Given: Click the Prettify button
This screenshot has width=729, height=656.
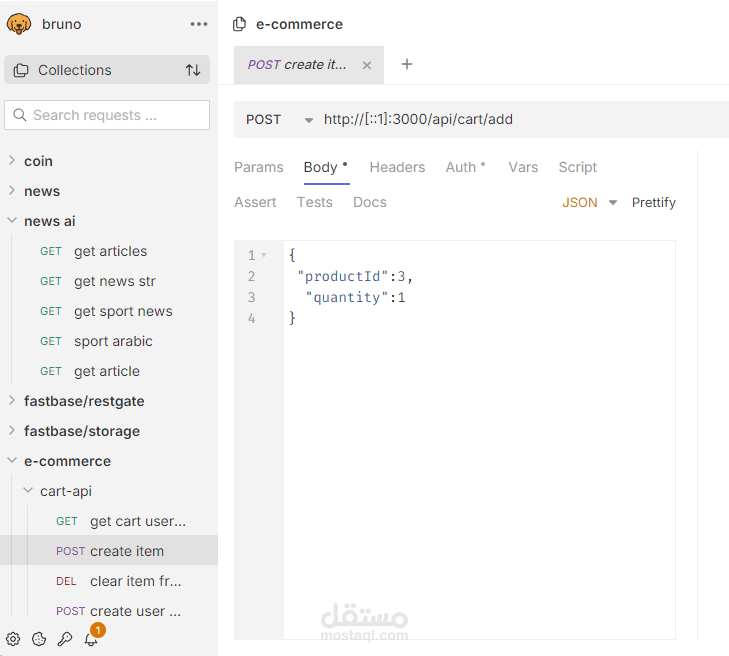Looking at the screenshot, I should [x=653, y=203].
